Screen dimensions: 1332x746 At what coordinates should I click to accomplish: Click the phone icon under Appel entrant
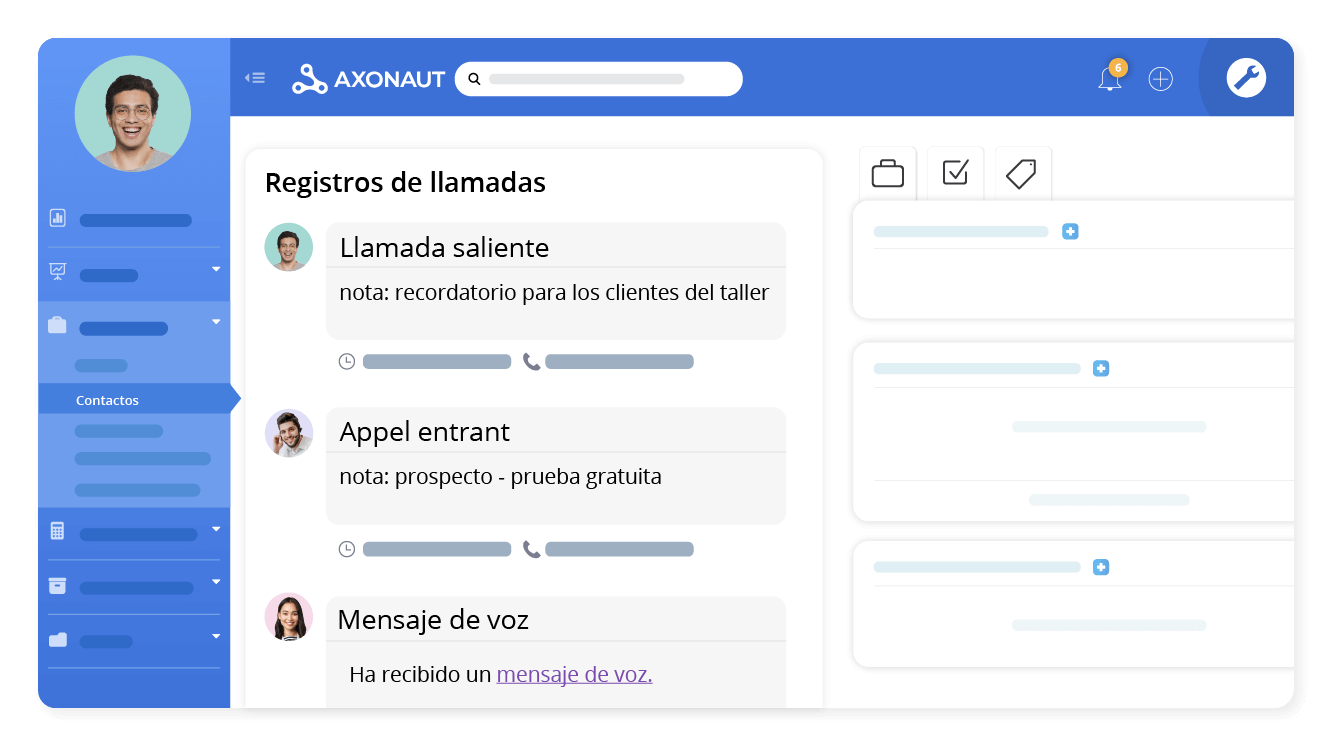point(531,548)
